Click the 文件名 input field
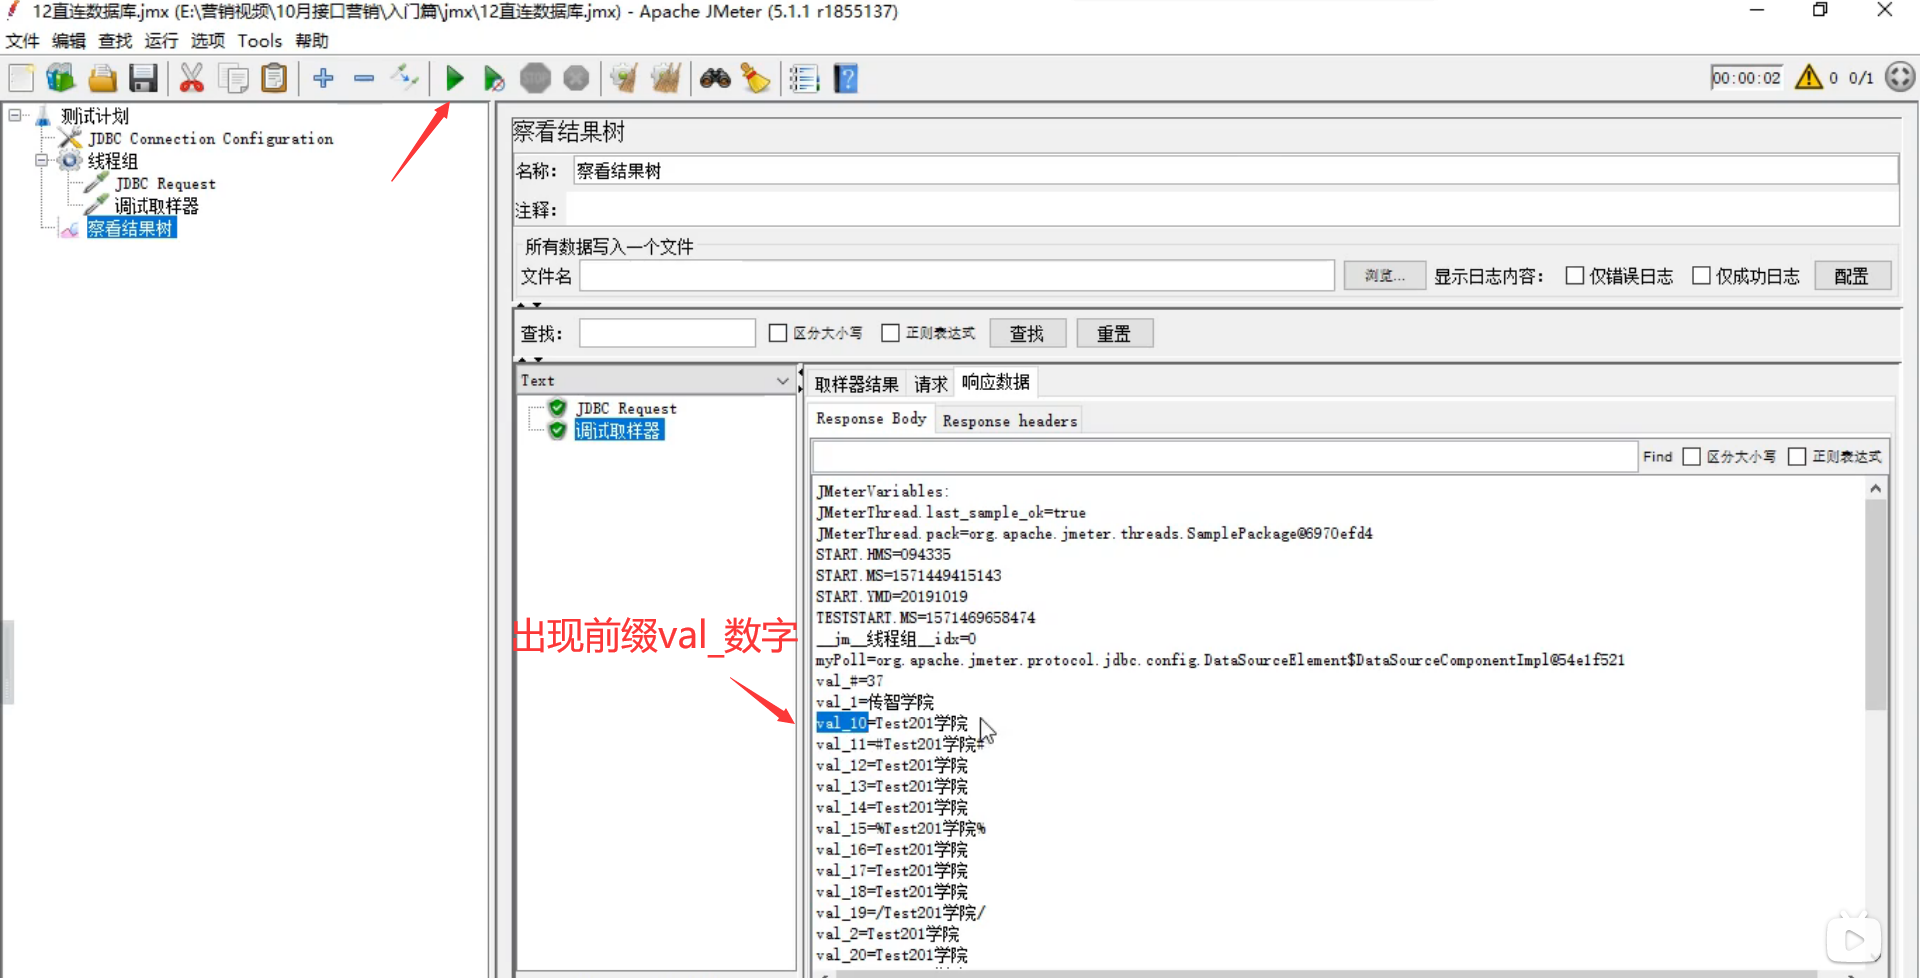This screenshot has height=978, width=1920. coord(957,276)
